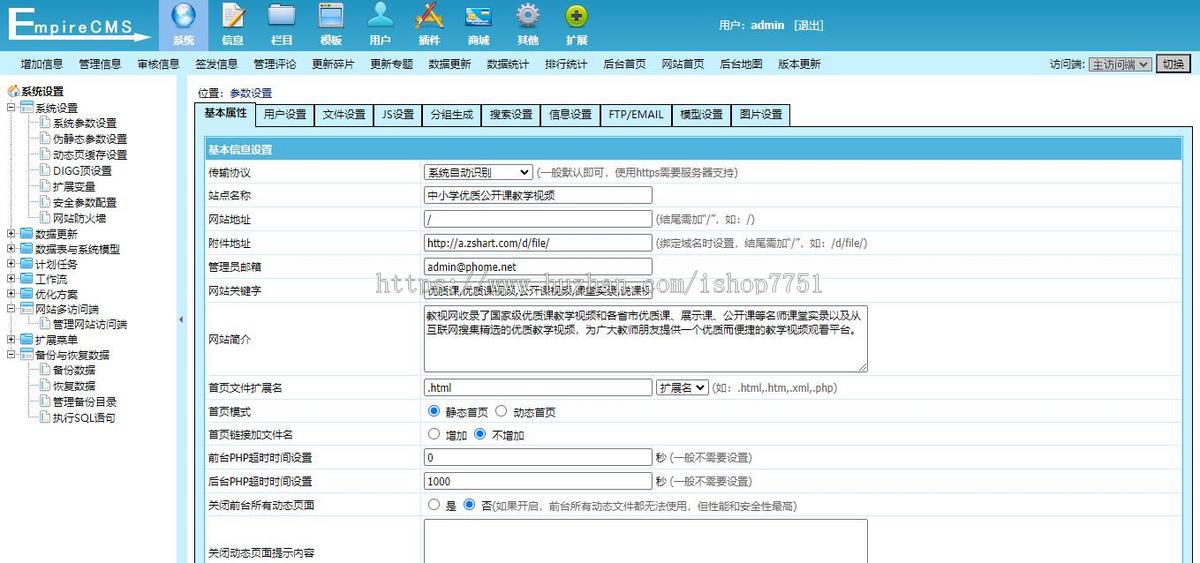Select 否 for 关闭前台所有动态页面
Screen dimensions: 1200x563
pyautogui.click(x=469, y=505)
